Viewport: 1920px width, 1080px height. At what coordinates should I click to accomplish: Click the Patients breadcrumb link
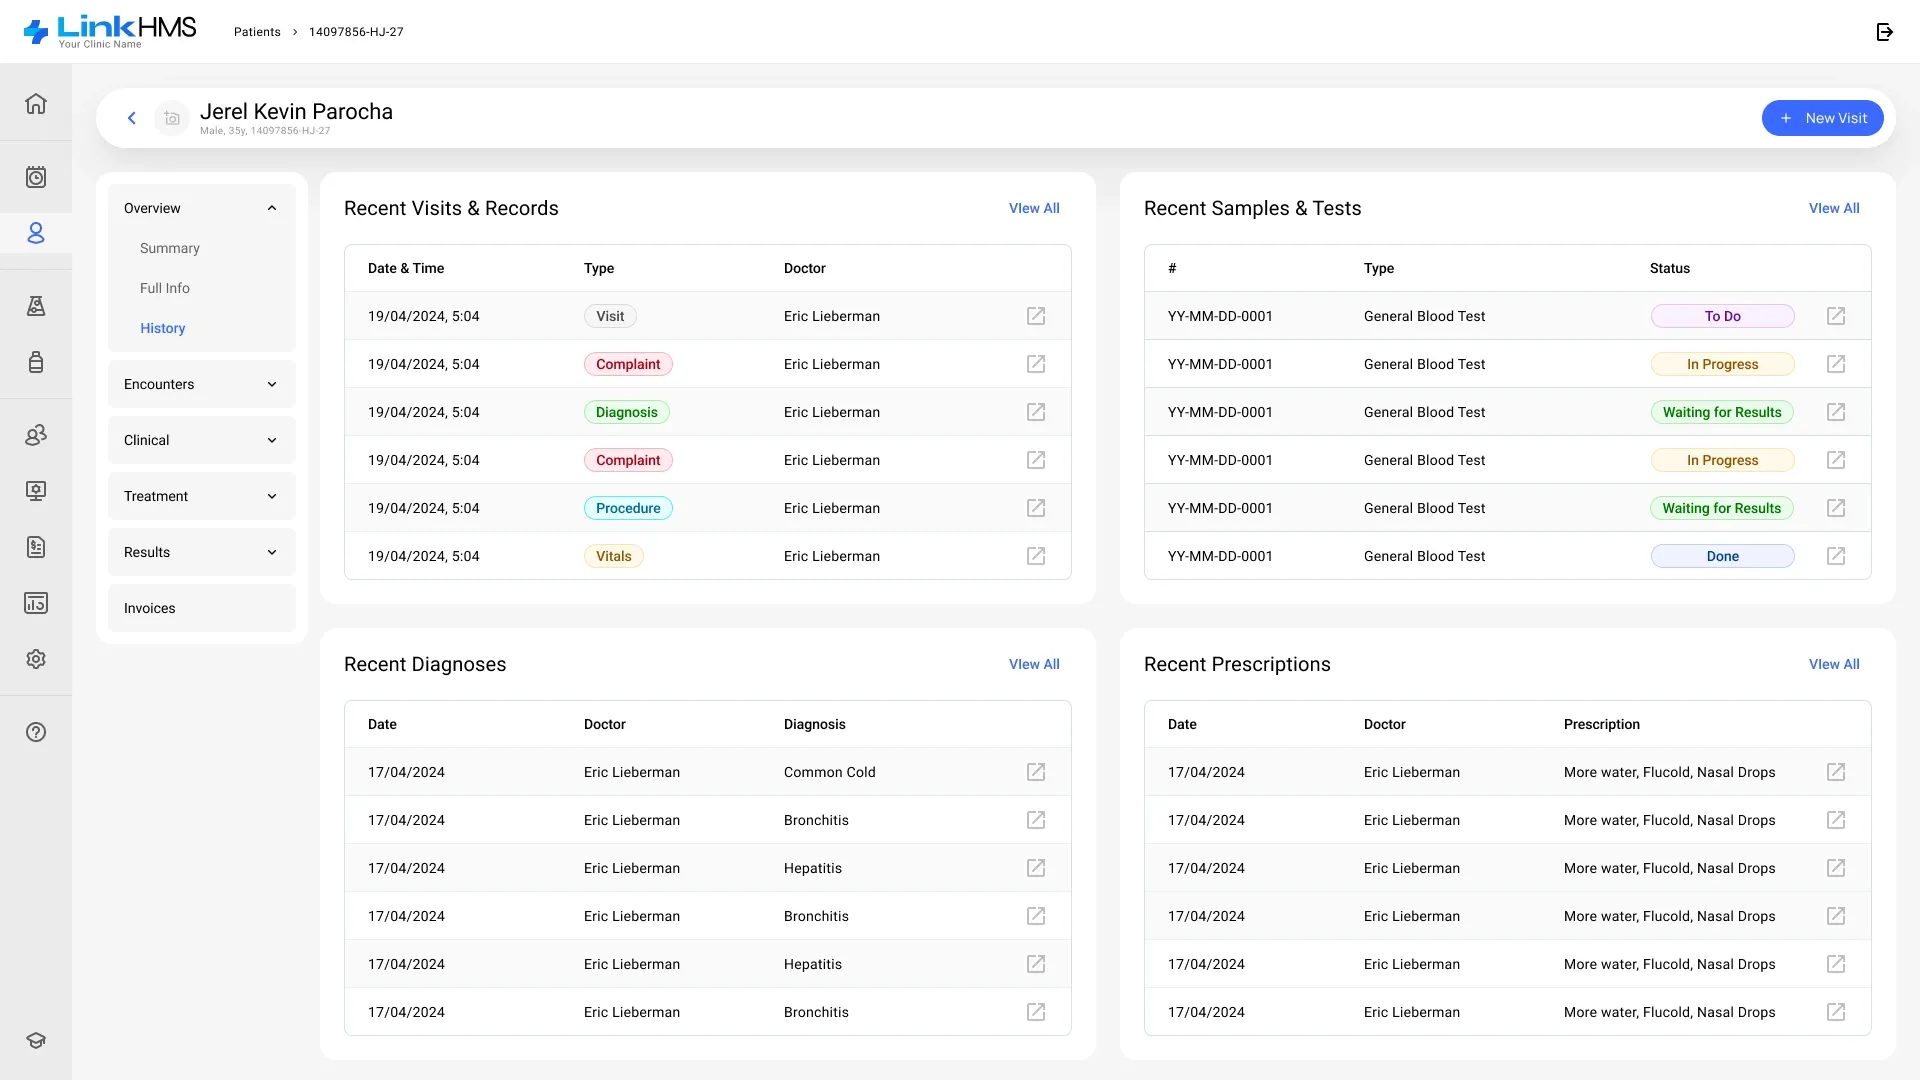pos(257,32)
